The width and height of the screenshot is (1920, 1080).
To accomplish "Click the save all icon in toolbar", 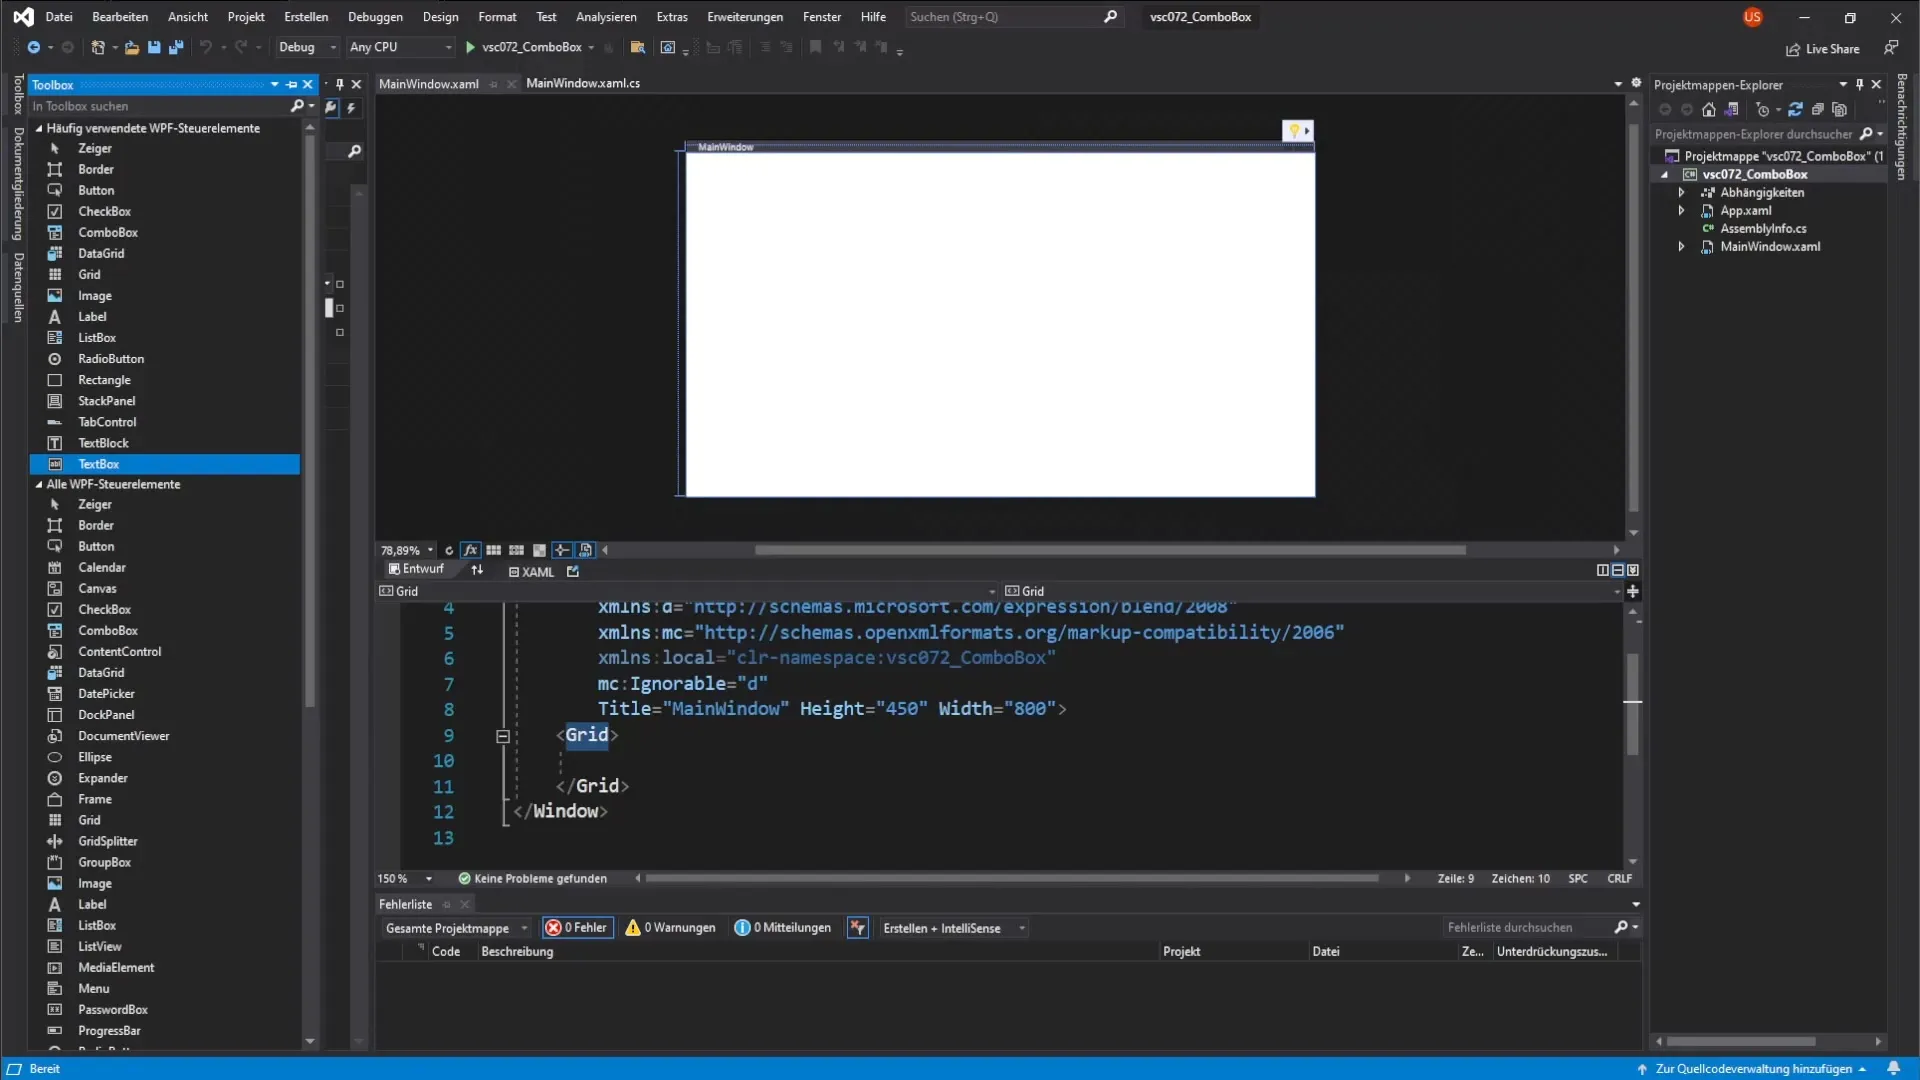I will [x=176, y=47].
